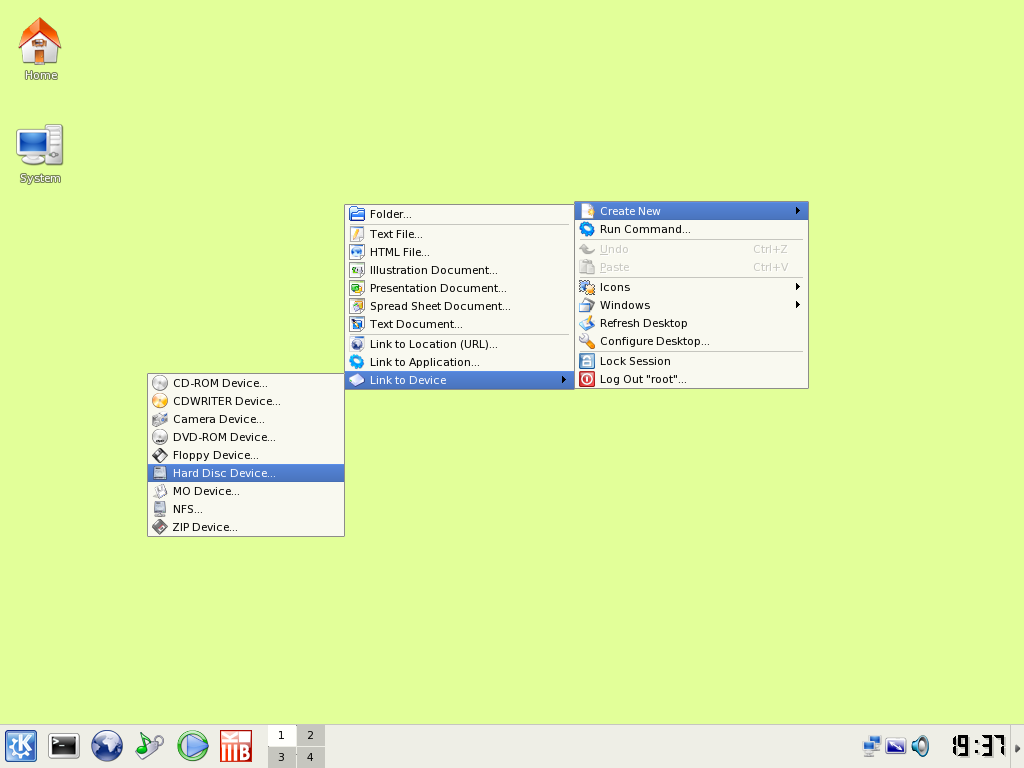Select CDWRITER Device... entry

(246, 401)
